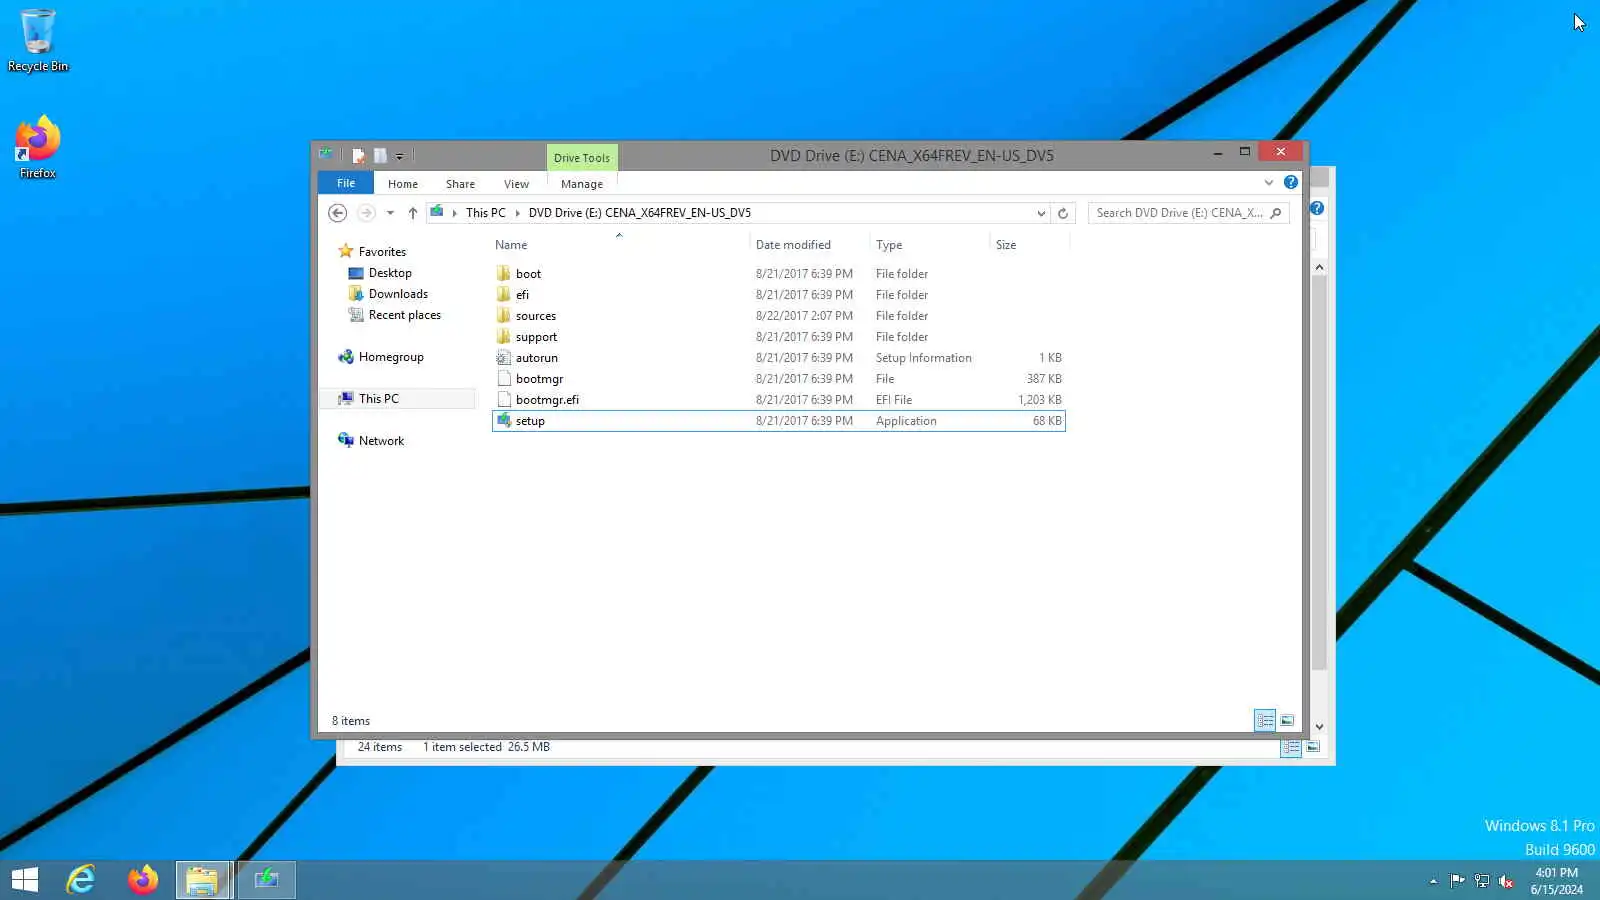
Task: Launch Internet Explorer from the taskbar
Action: point(80,880)
